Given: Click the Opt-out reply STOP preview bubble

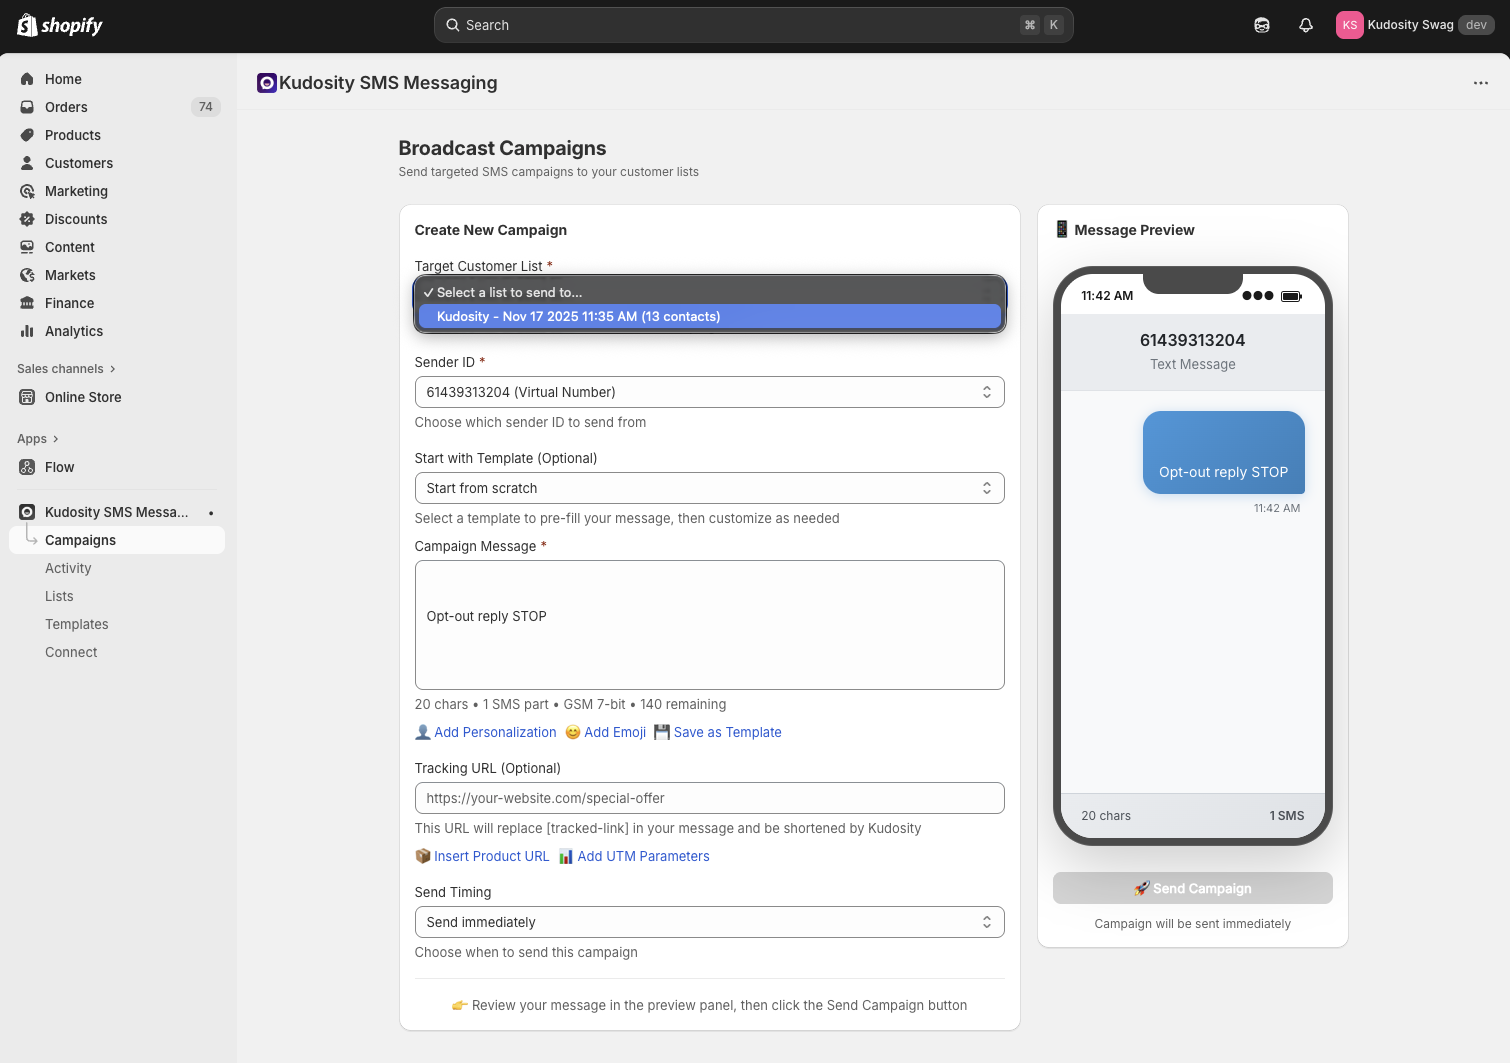Looking at the screenshot, I should pos(1224,452).
